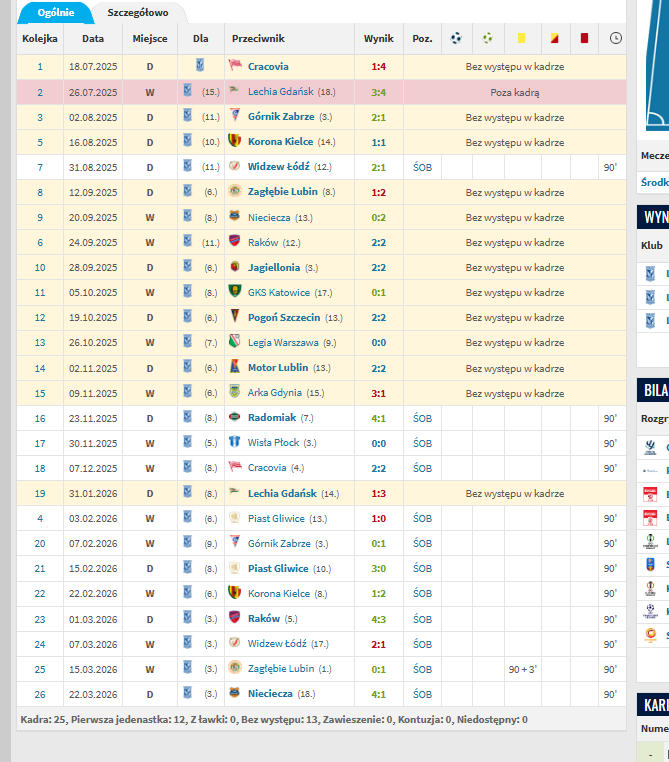Screen dimensions: 669x762
Task: Click Radomiak crest icon
Action: (x=235, y=416)
